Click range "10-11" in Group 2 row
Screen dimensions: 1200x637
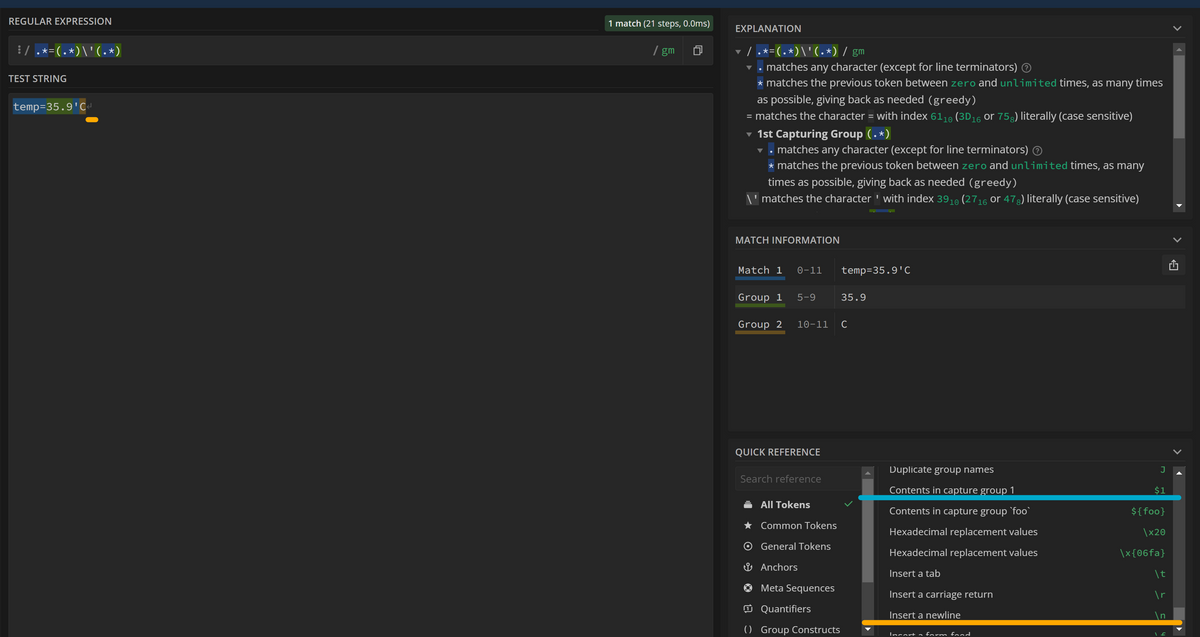(x=813, y=325)
